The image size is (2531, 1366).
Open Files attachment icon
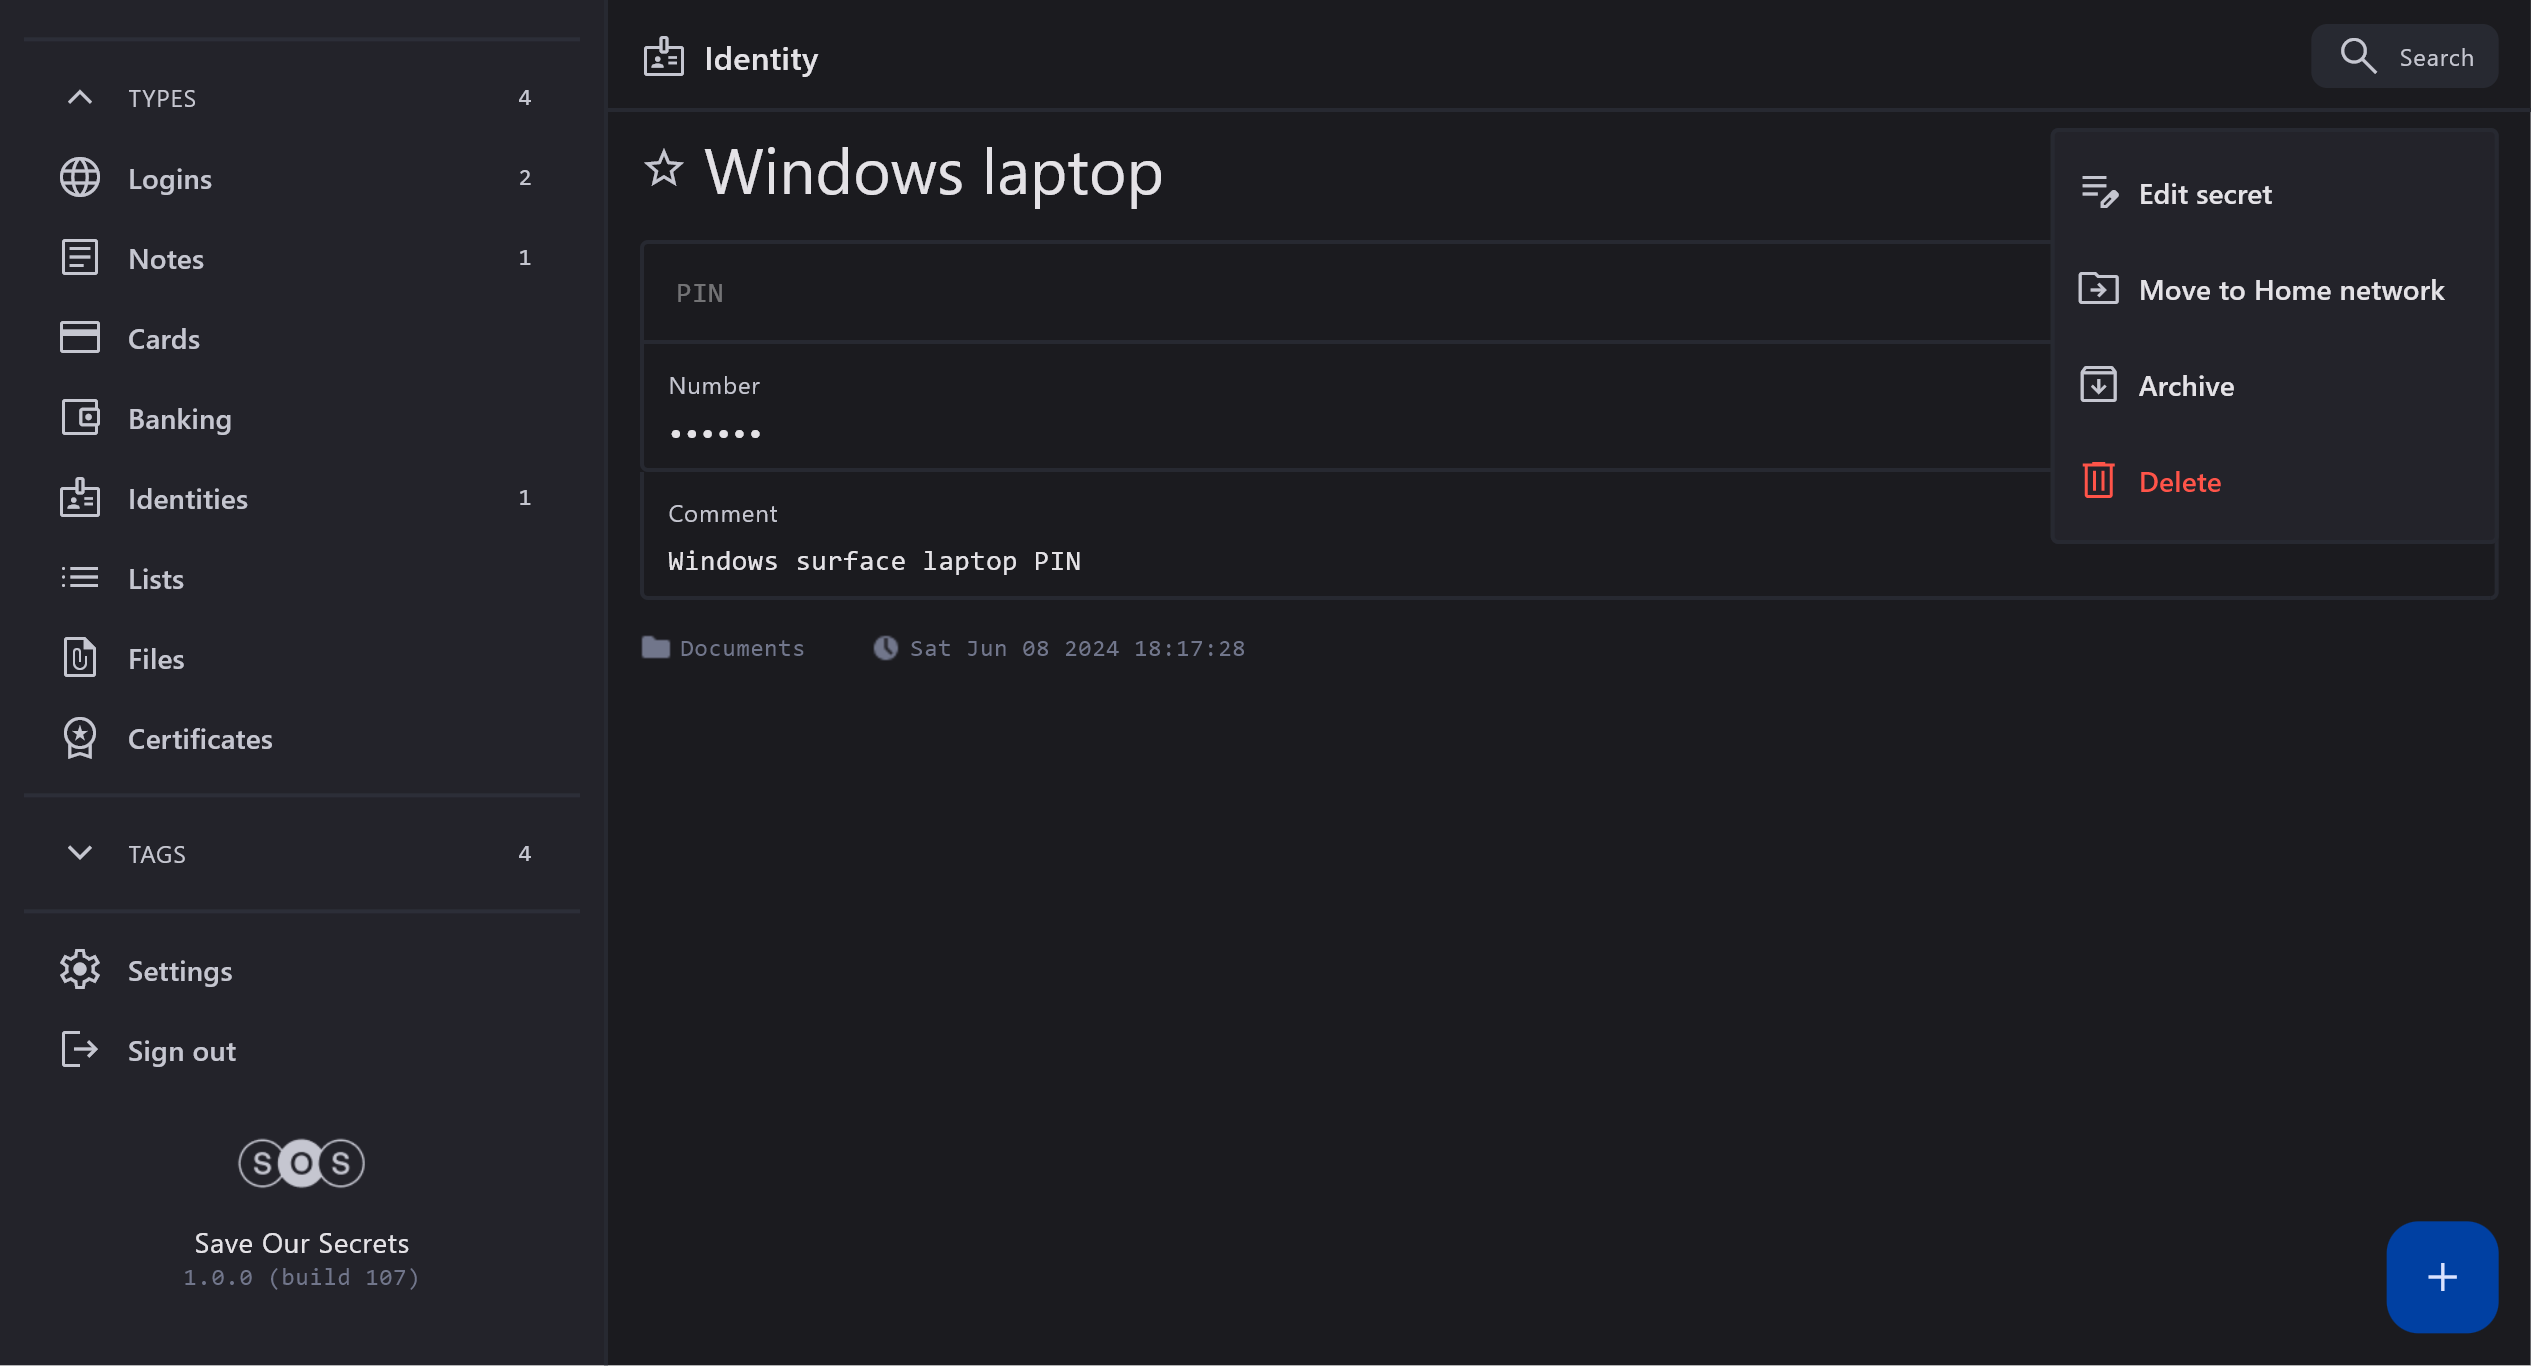pyautogui.click(x=79, y=658)
